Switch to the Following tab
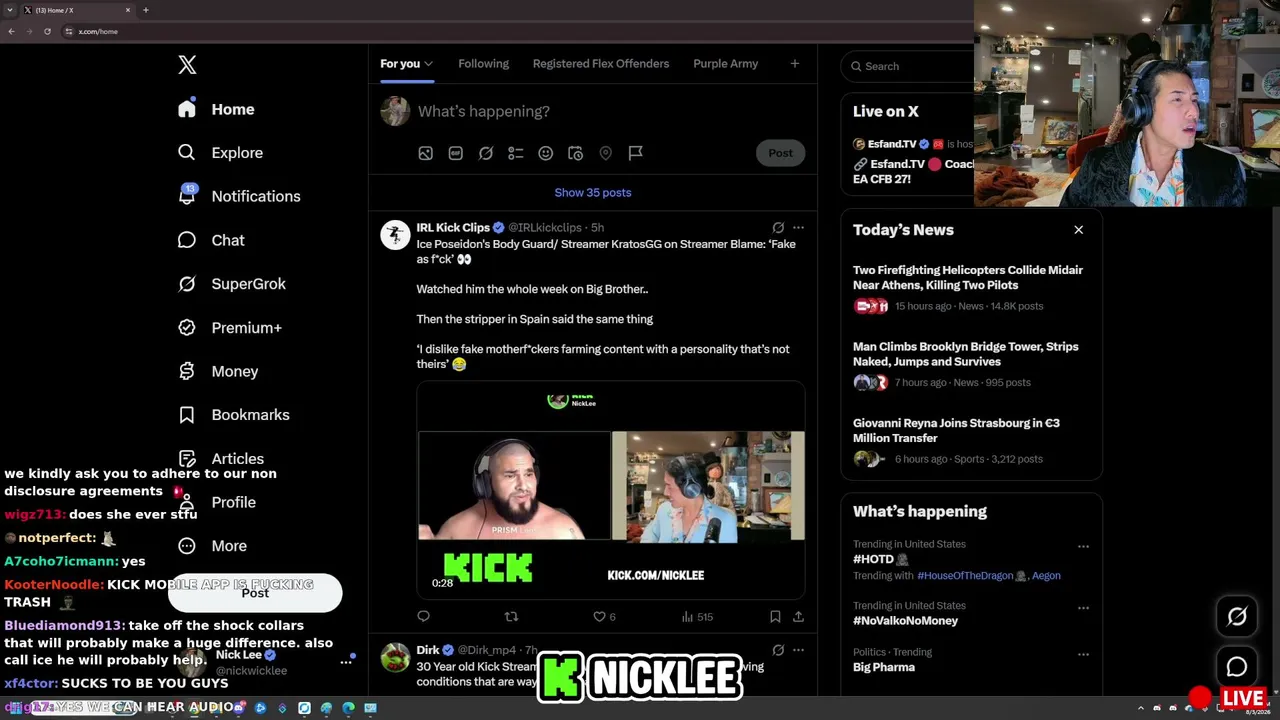Screen dimensions: 1280x720 483,64
